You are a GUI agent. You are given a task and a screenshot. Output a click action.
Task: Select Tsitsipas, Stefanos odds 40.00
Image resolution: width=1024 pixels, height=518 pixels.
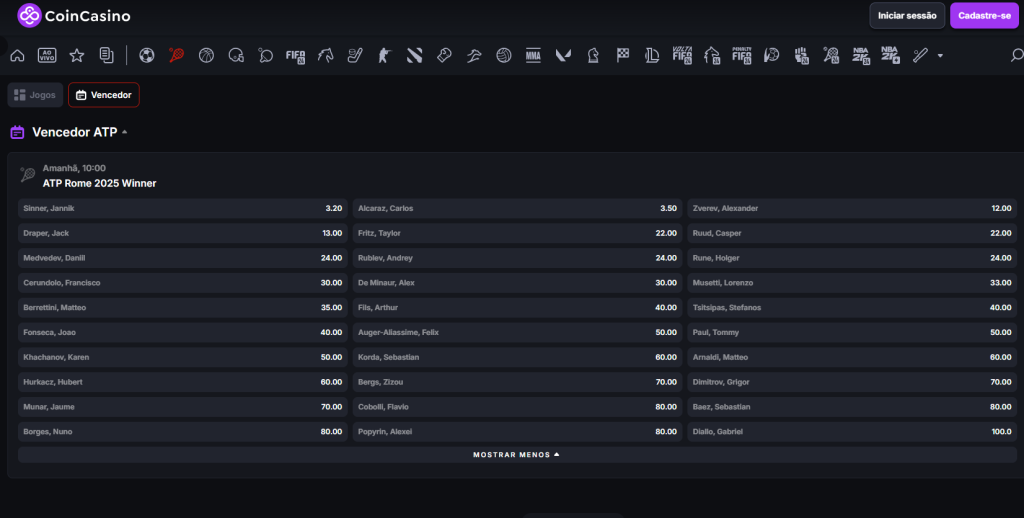pos(852,308)
